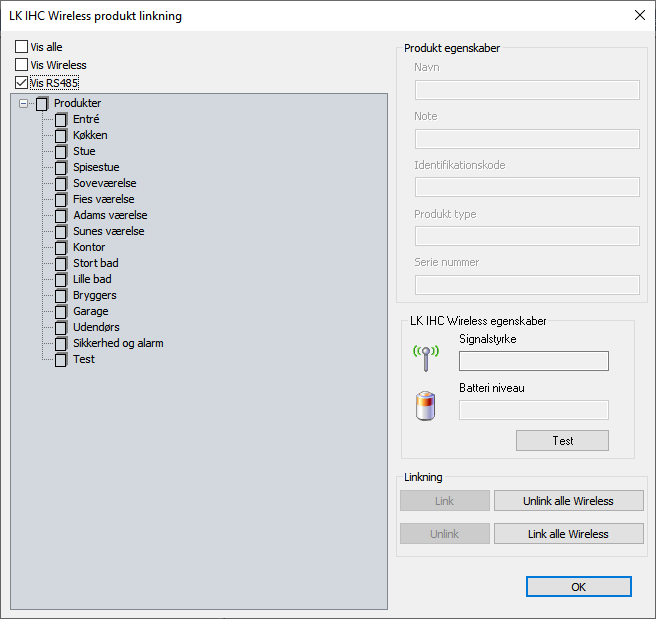Tick the checkbox beside Kontor
Image resolution: width=656 pixels, height=619 pixels.
click(61, 248)
